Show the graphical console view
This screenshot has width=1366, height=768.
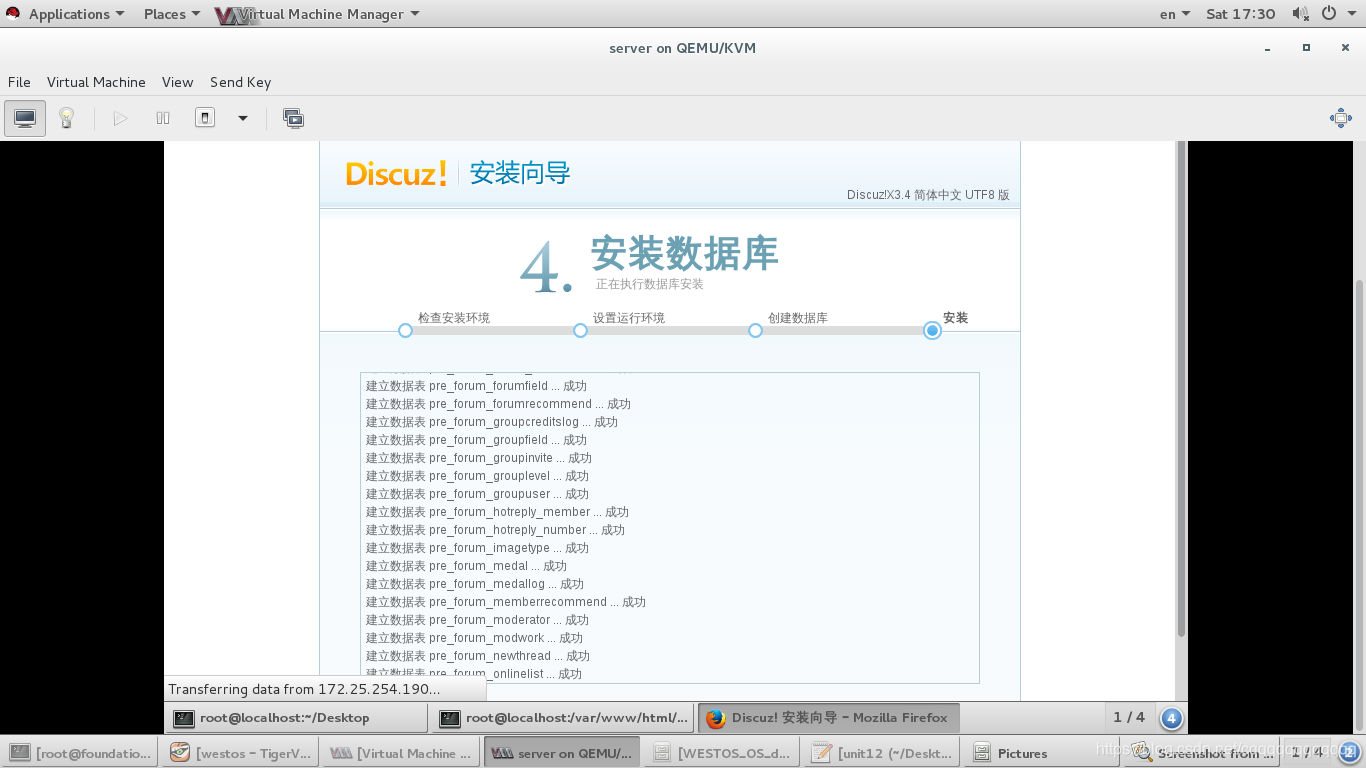pos(25,118)
